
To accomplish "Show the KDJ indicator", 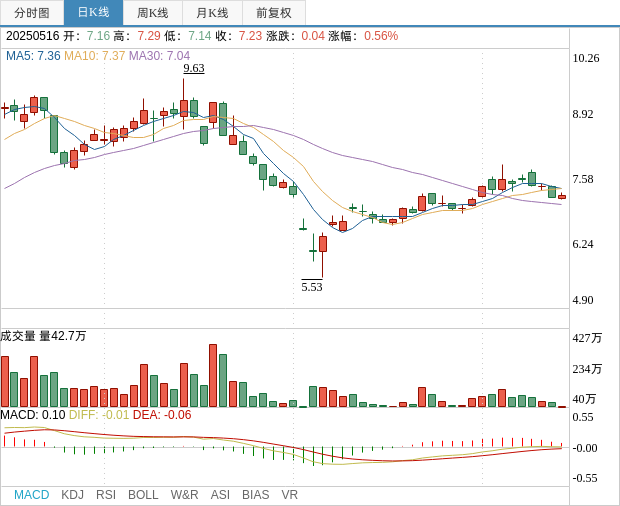I will point(72,495).
